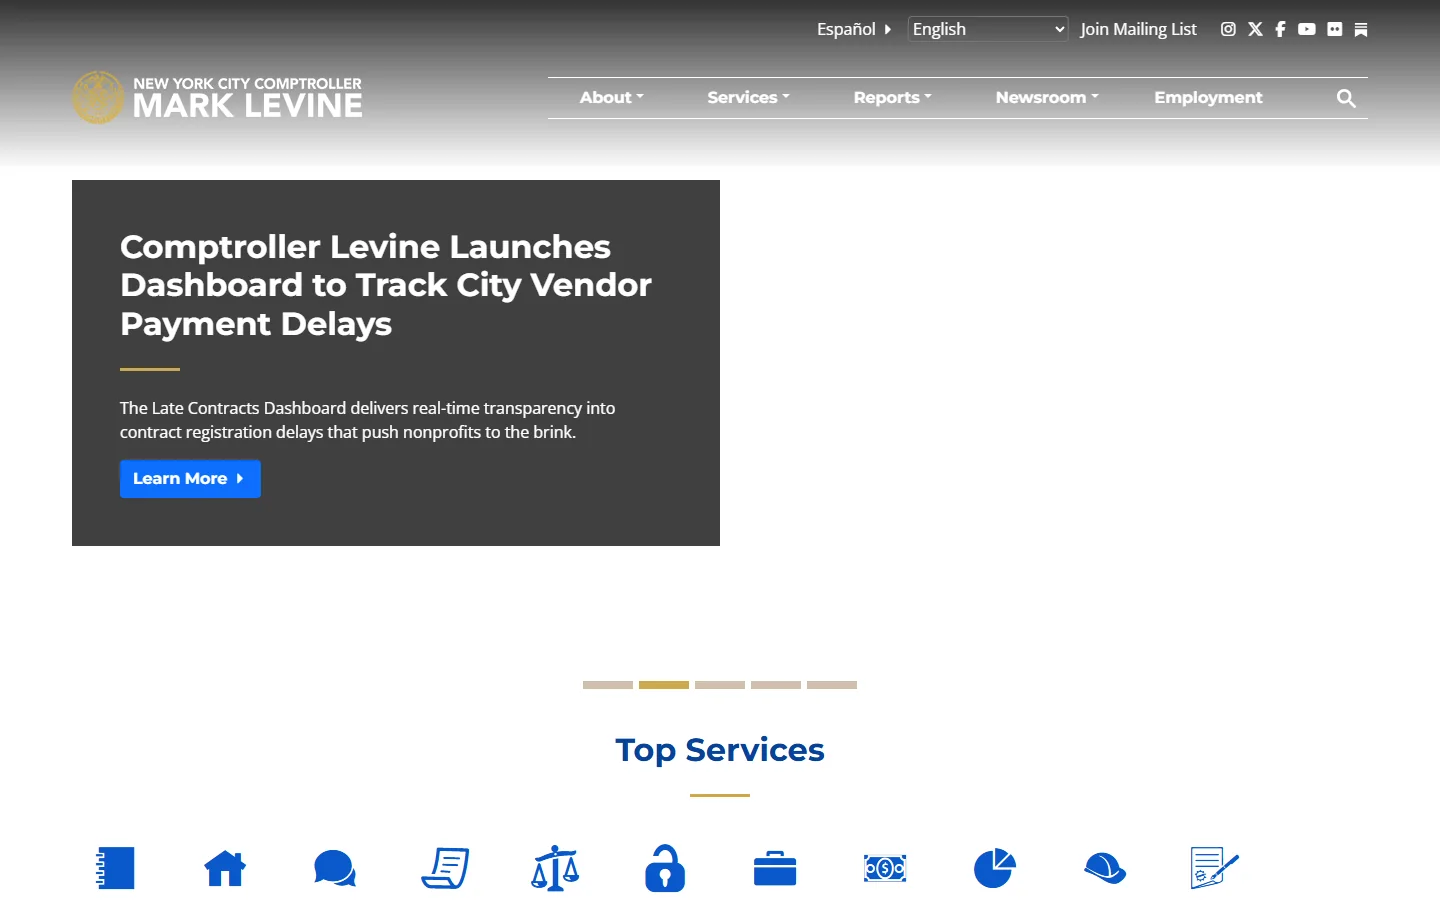This screenshot has height=900, width=1440.
Task: Click the pie chart service icon
Action: [995, 868]
